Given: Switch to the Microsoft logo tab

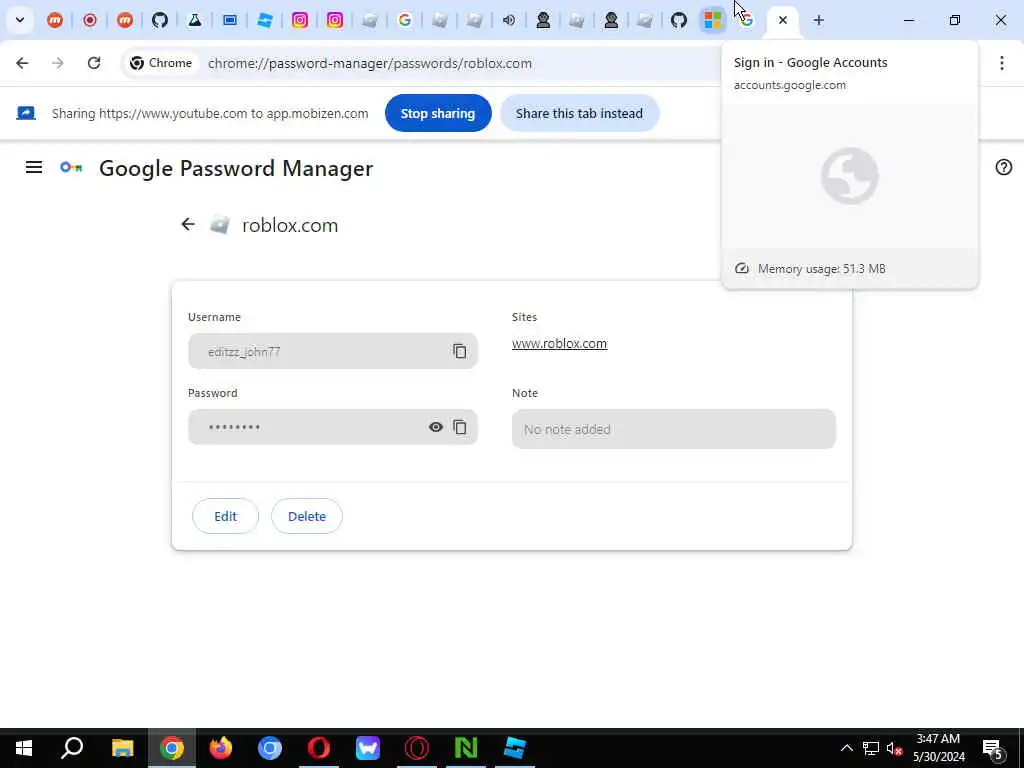Looking at the screenshot, I should (712, 20).
